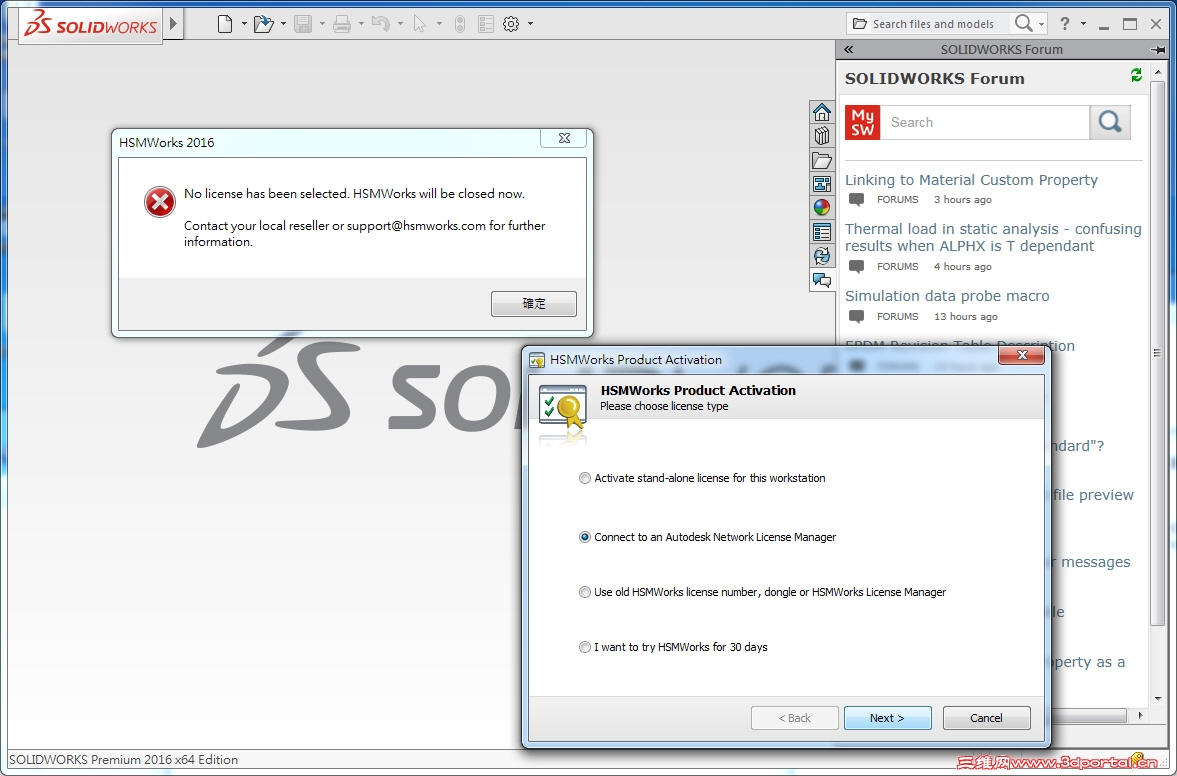This screenshot has width=1177, height=776.
Task: Click FORUMS comment icon under Simulation data post
Action: click(856, 317)
